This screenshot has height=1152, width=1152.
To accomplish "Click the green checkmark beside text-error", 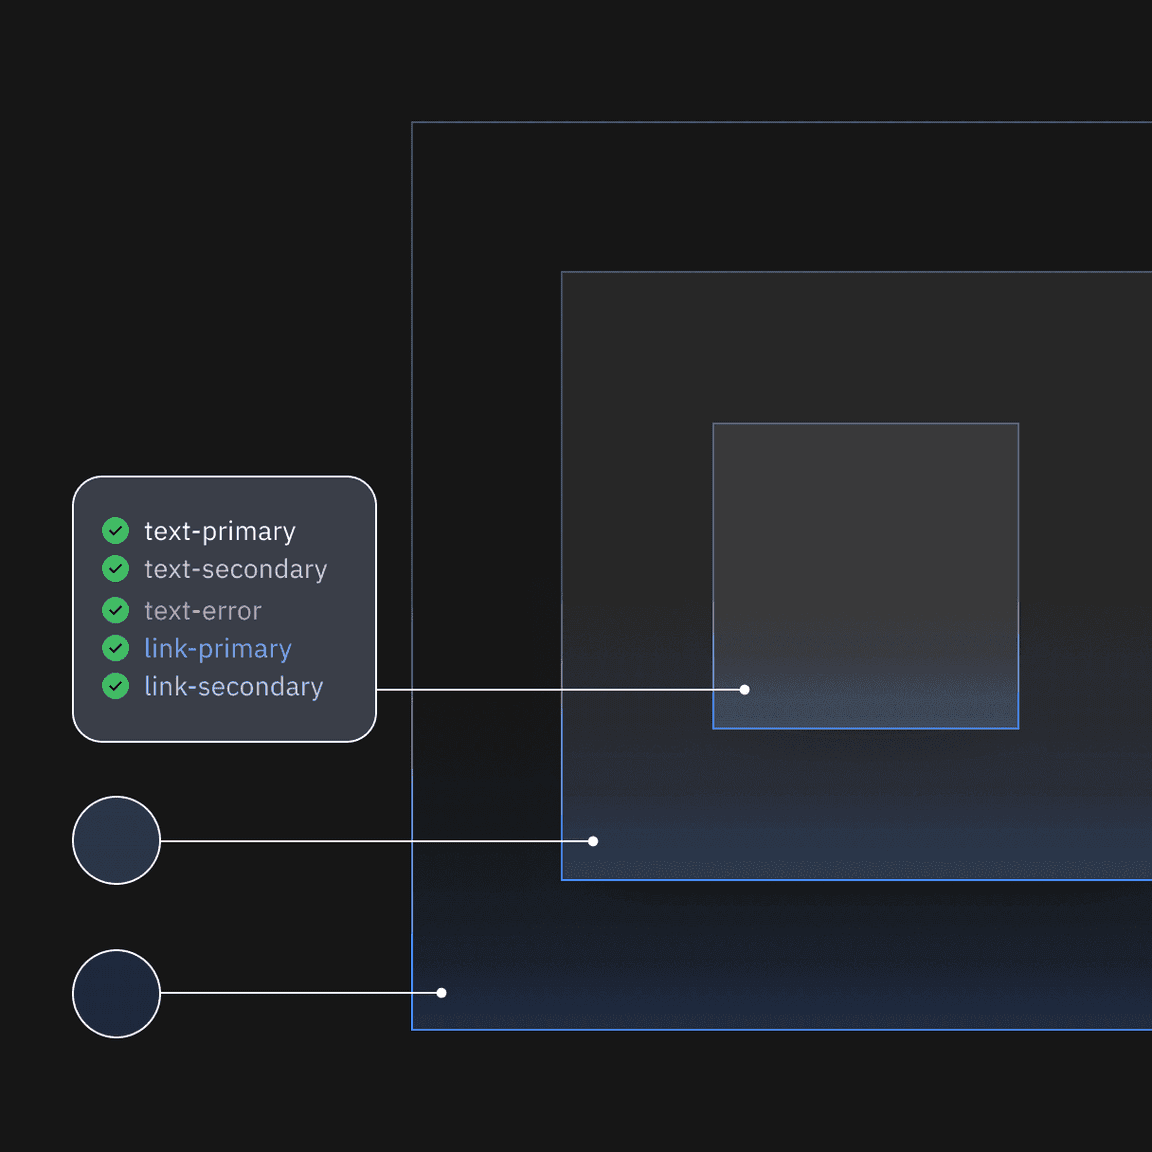I will coord(115,610).
